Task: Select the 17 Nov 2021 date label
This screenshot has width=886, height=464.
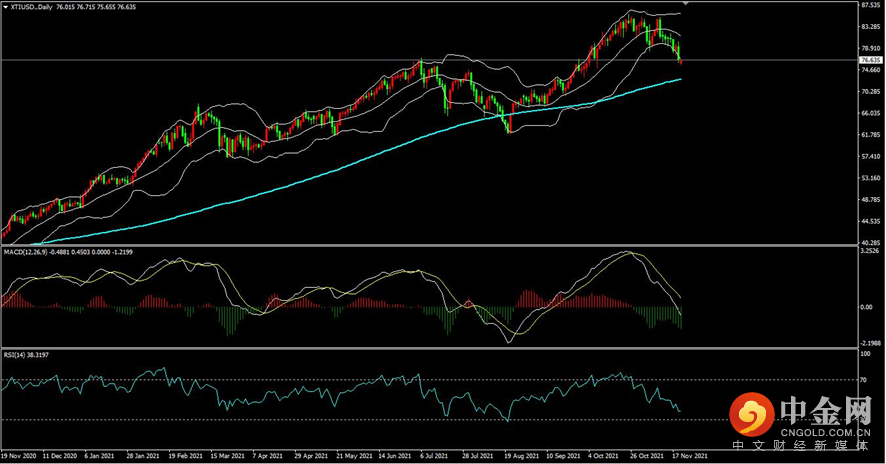Action: click(x=689, y=456)
